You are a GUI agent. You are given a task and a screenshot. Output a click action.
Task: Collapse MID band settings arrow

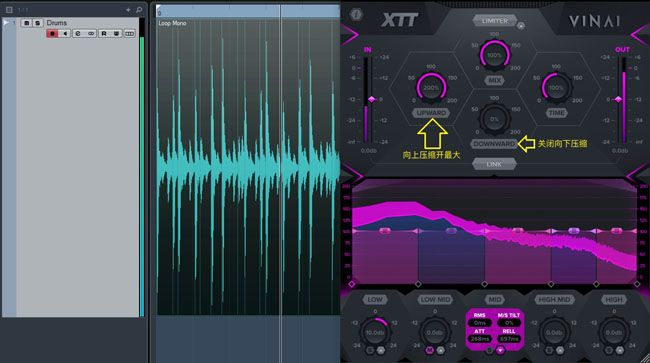(500, 351)
